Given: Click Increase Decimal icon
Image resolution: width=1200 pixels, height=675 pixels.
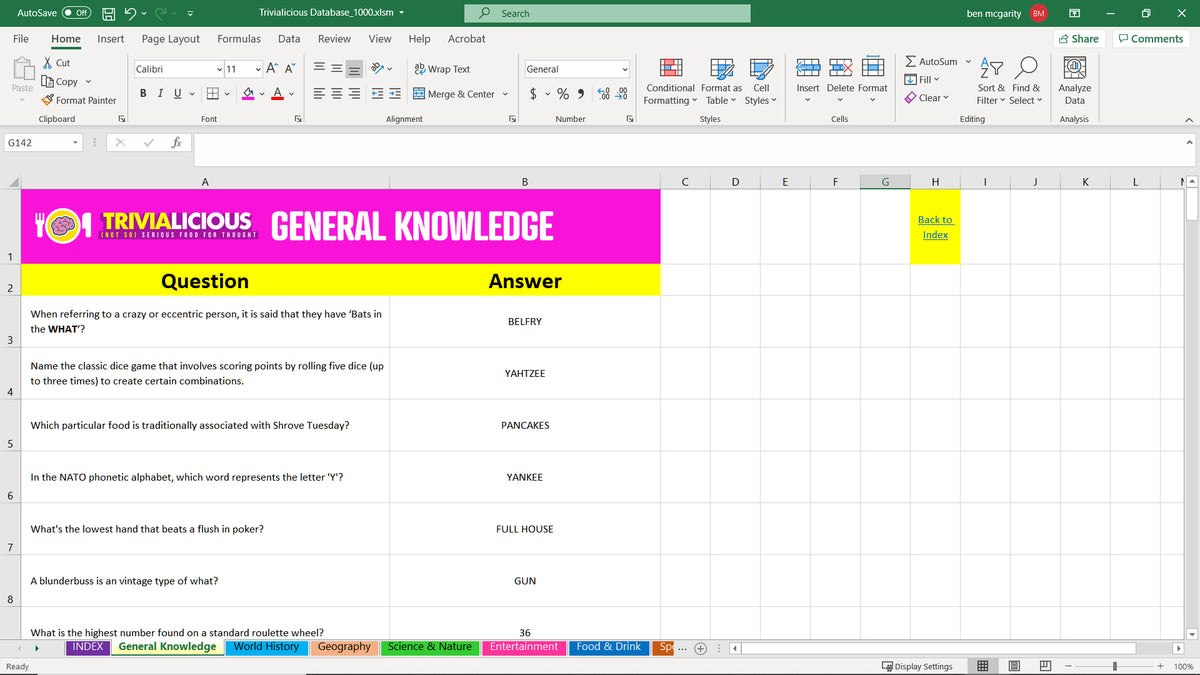Looking at the screenshot, I should [603, 94].
